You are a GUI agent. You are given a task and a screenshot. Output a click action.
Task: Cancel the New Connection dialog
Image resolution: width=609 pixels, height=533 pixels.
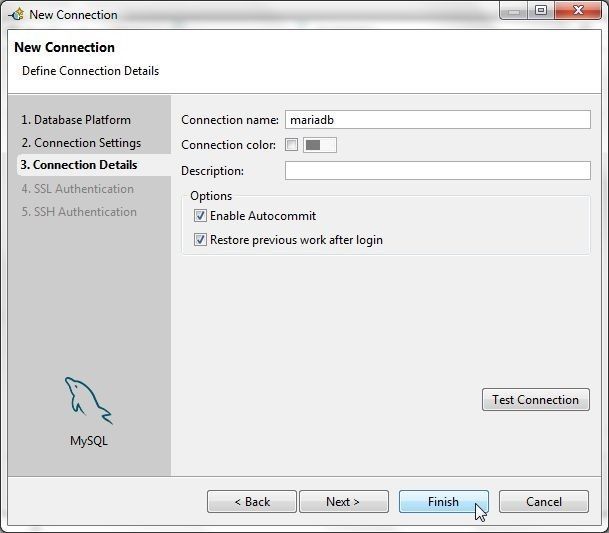point(544,502)
